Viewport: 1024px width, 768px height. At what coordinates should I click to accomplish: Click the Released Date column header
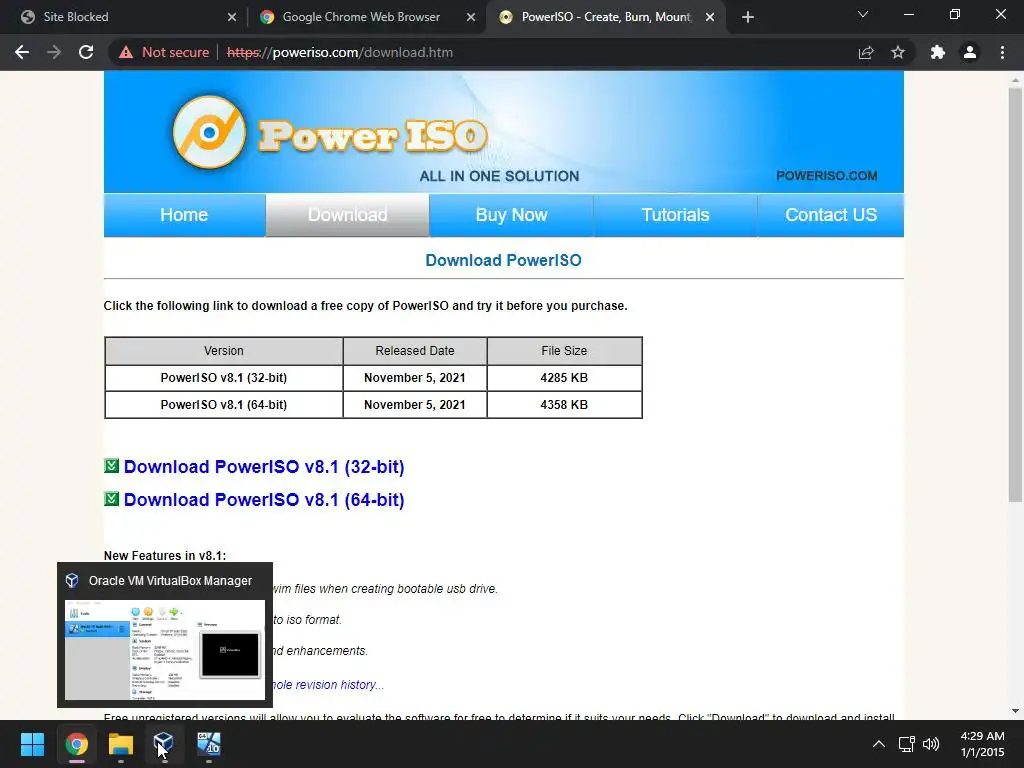[x=415, y=351]
